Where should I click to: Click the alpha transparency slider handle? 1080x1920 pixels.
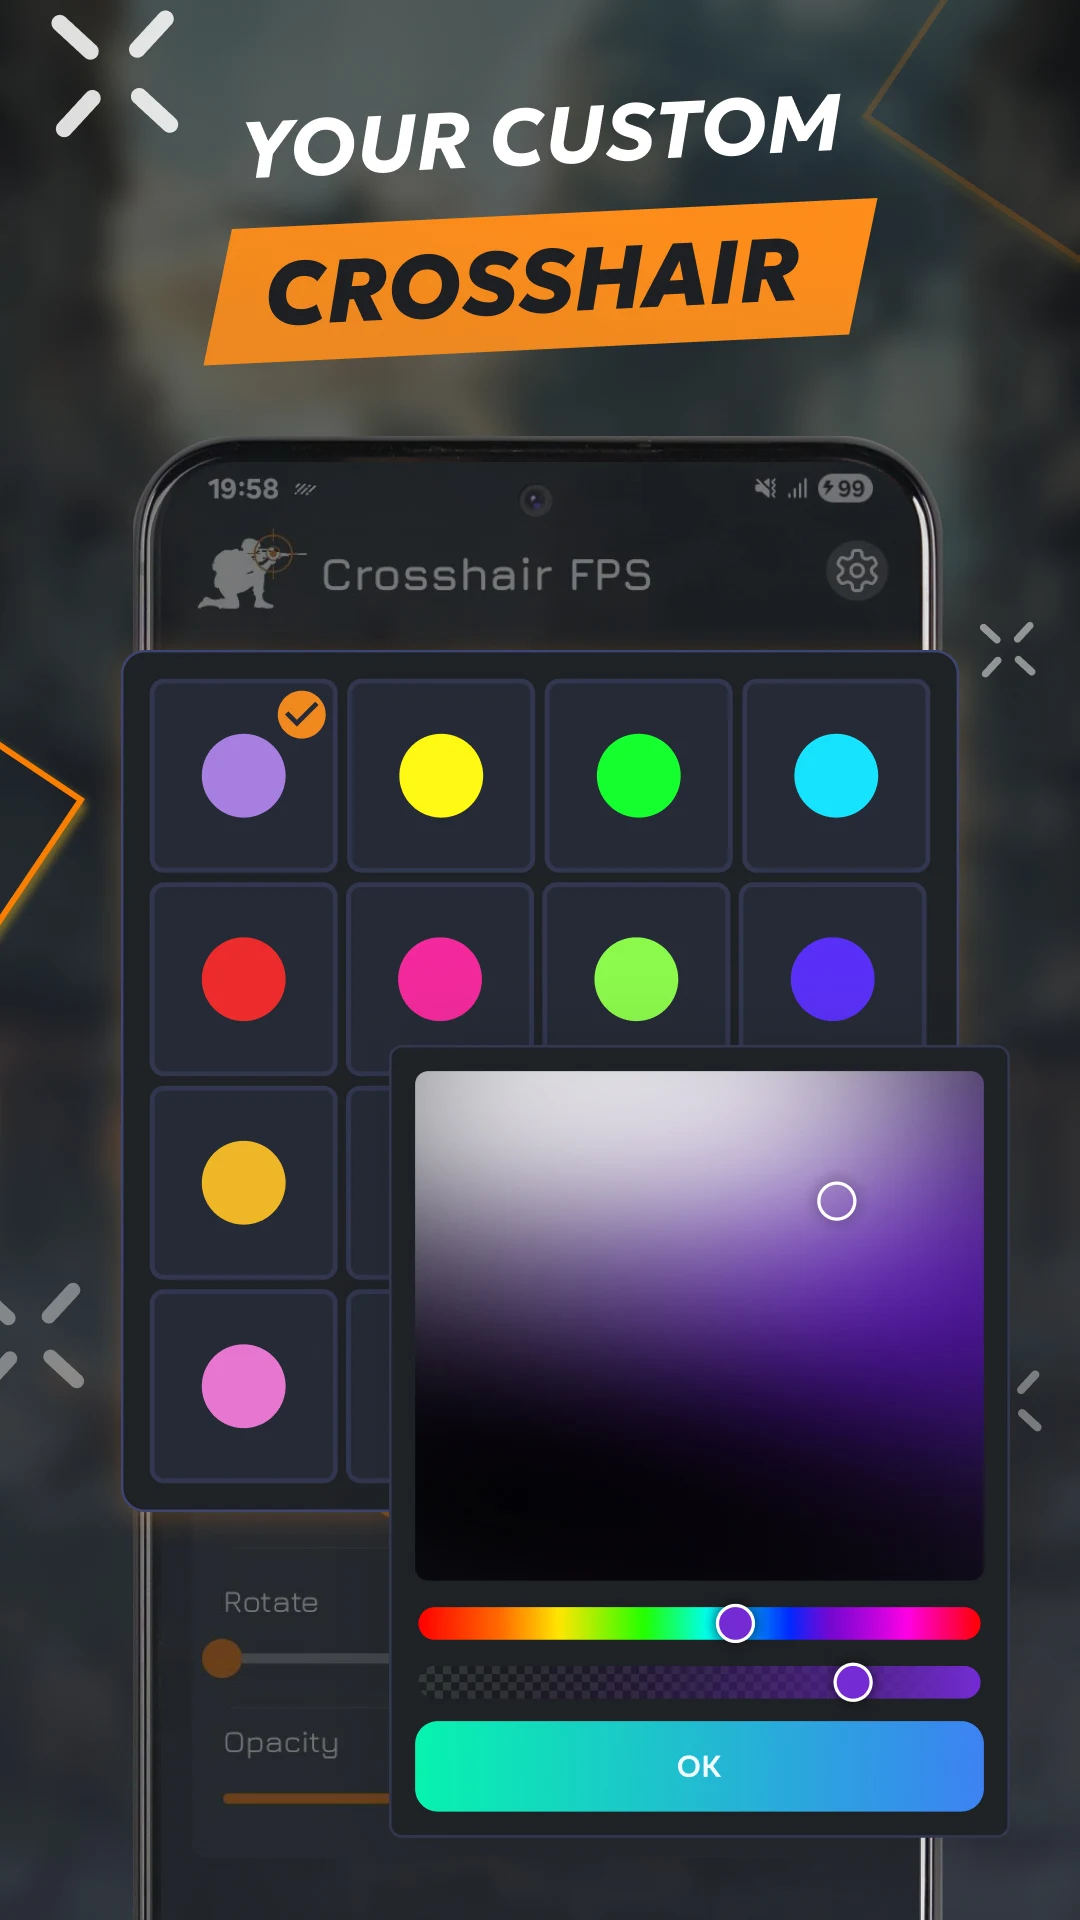click(x=853, y=1682)
